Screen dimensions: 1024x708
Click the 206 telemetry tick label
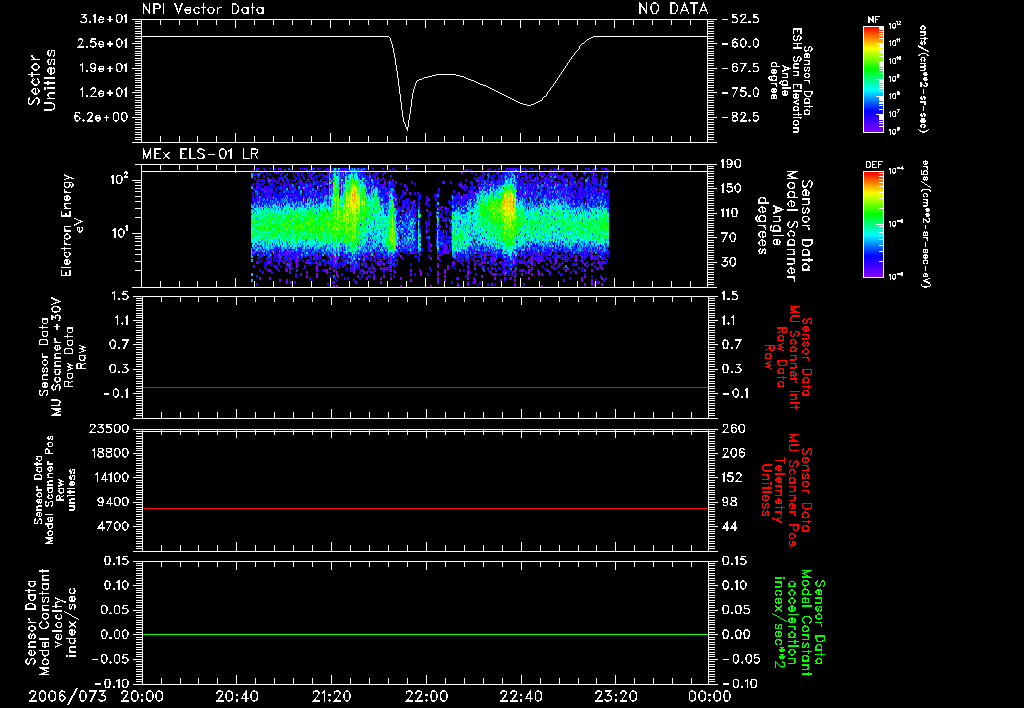pos(733,453)
